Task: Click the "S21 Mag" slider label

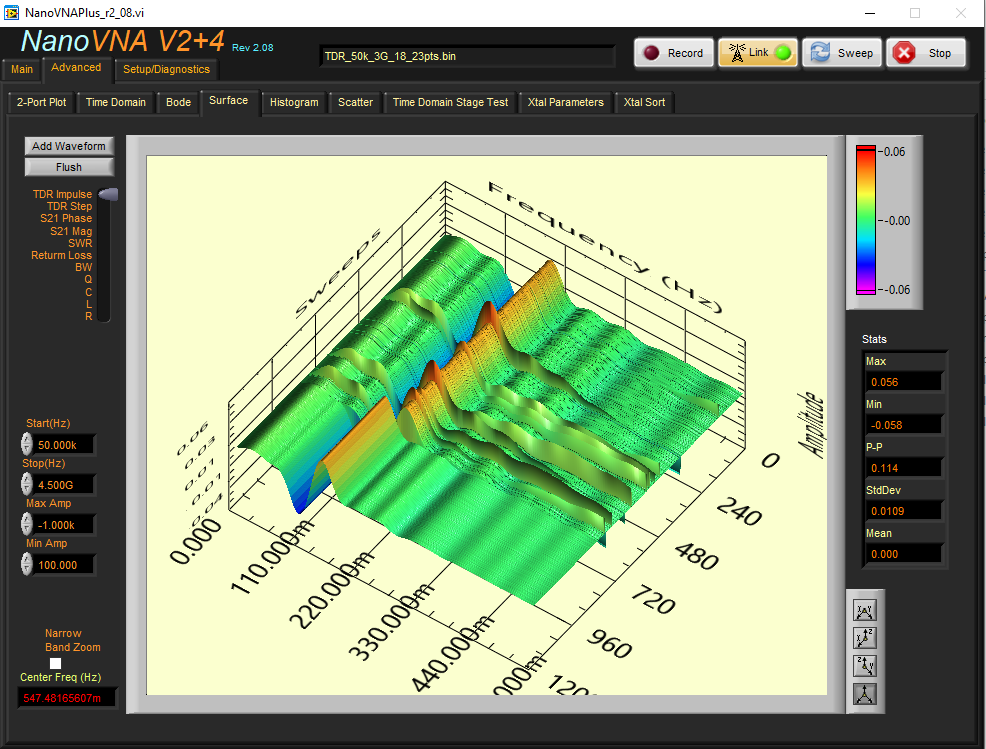Action: coord(71,231)
